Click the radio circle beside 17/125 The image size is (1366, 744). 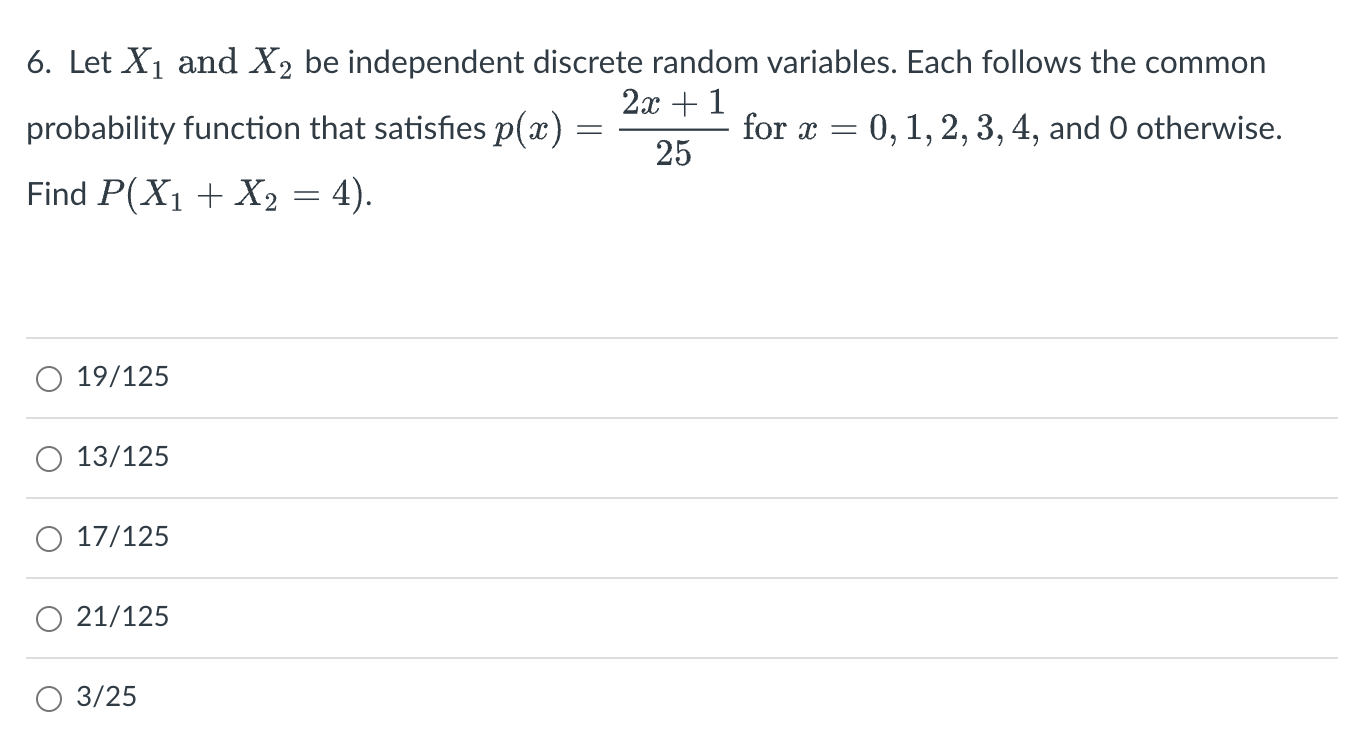coord(47,538)
